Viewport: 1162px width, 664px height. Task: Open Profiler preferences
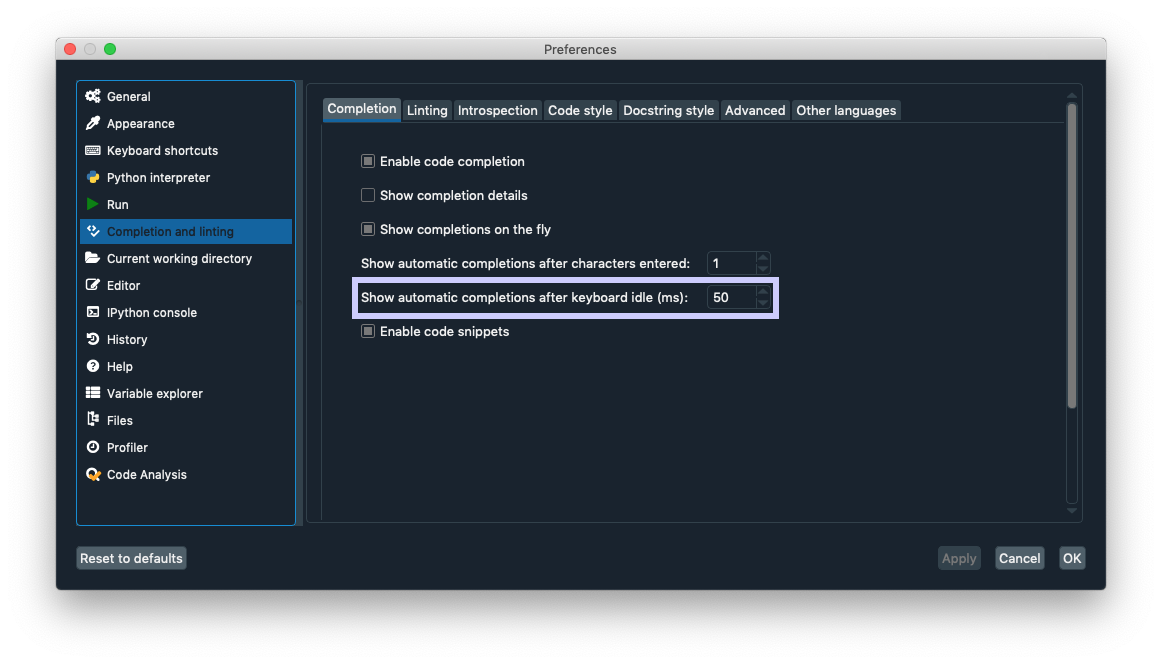point(186,447)
